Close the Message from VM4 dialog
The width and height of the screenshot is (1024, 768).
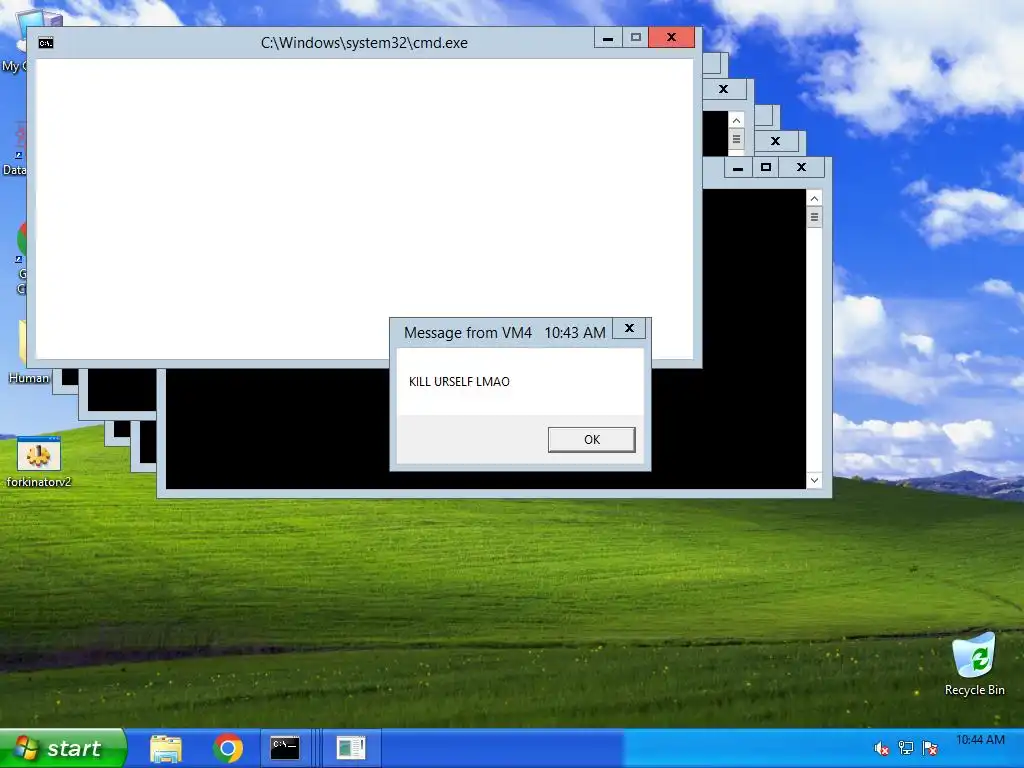pyautogui.click(x=629, y=328)
